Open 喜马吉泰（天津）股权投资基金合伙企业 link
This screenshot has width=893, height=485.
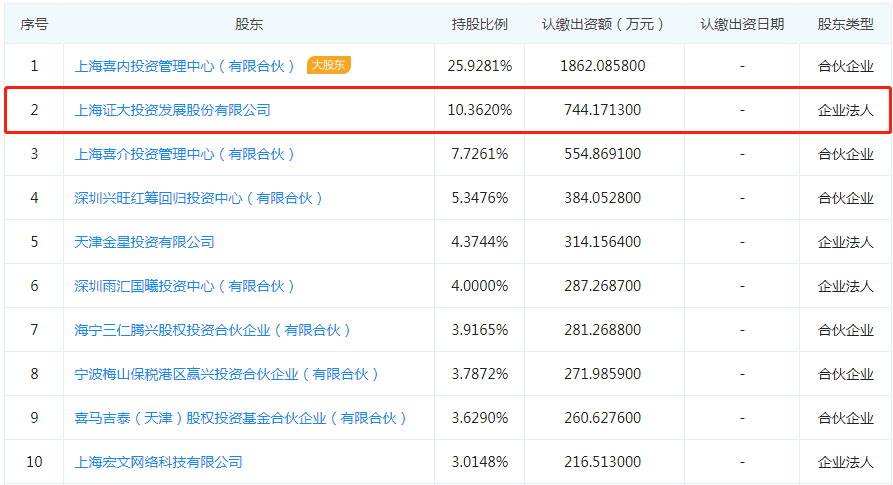click(x=240, y=418)
